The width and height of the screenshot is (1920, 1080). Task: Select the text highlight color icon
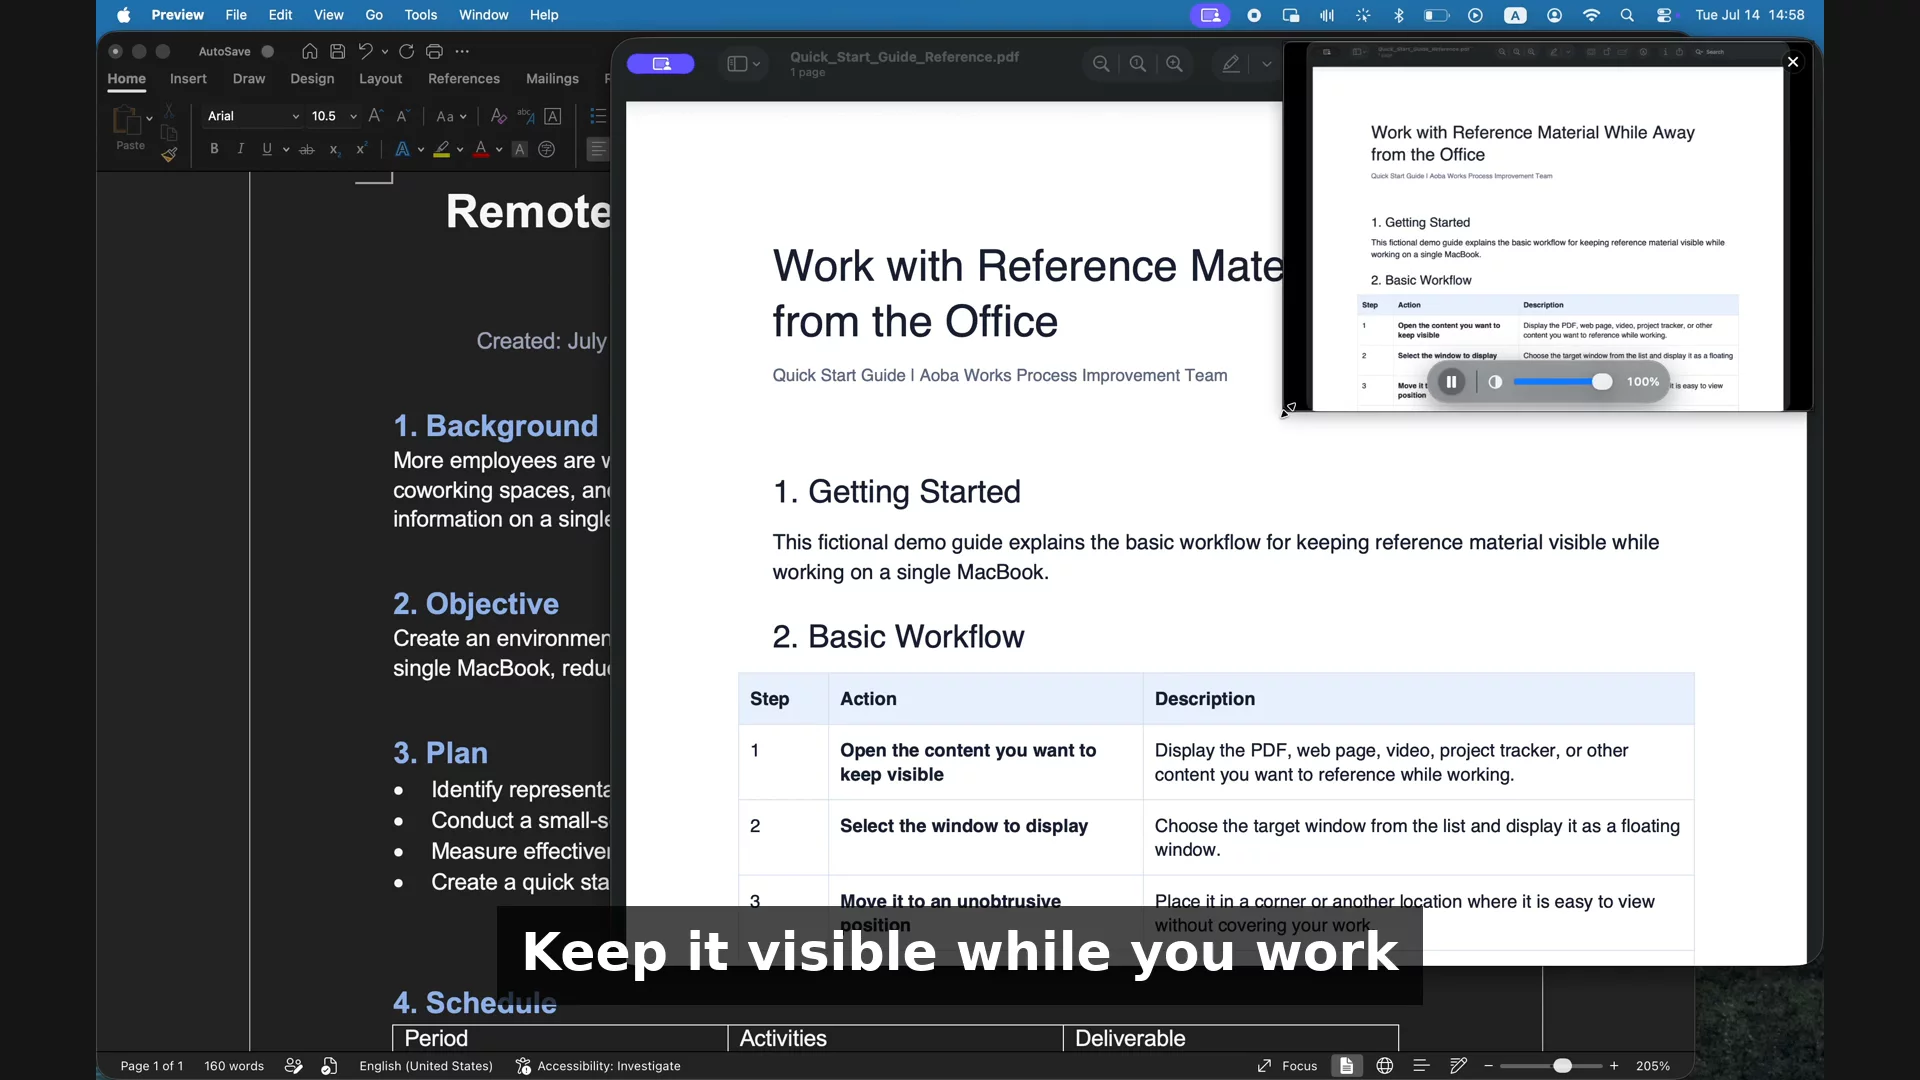click(x=441, y=150)
